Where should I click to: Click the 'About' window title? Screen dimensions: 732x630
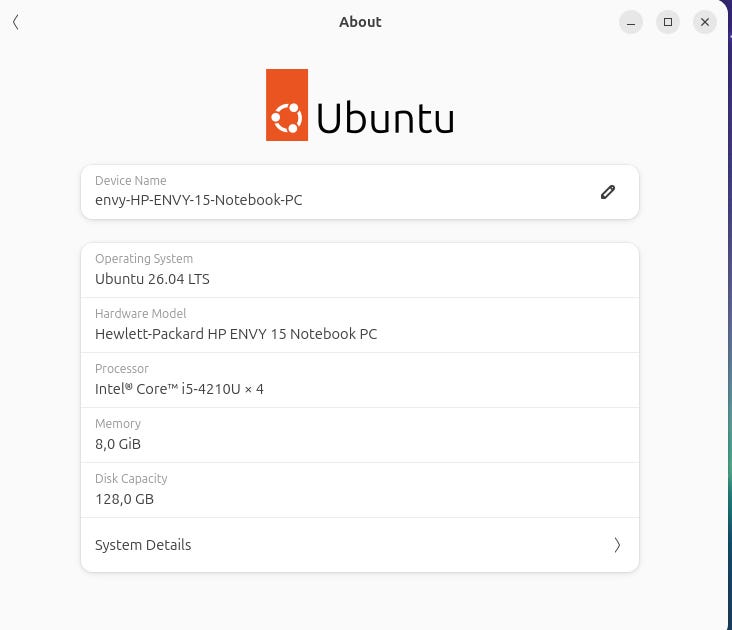[x=360, y=22]
